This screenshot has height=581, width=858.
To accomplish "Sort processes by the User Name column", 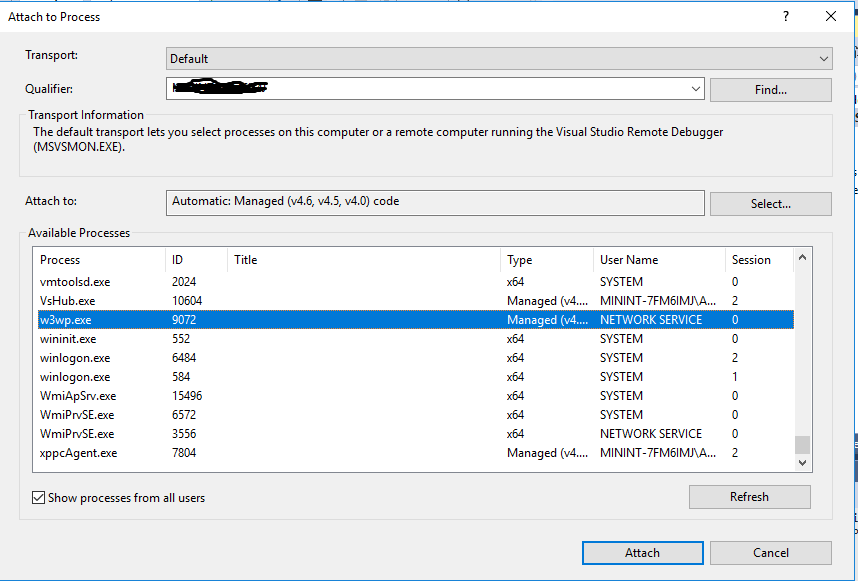I will point(627,259).
